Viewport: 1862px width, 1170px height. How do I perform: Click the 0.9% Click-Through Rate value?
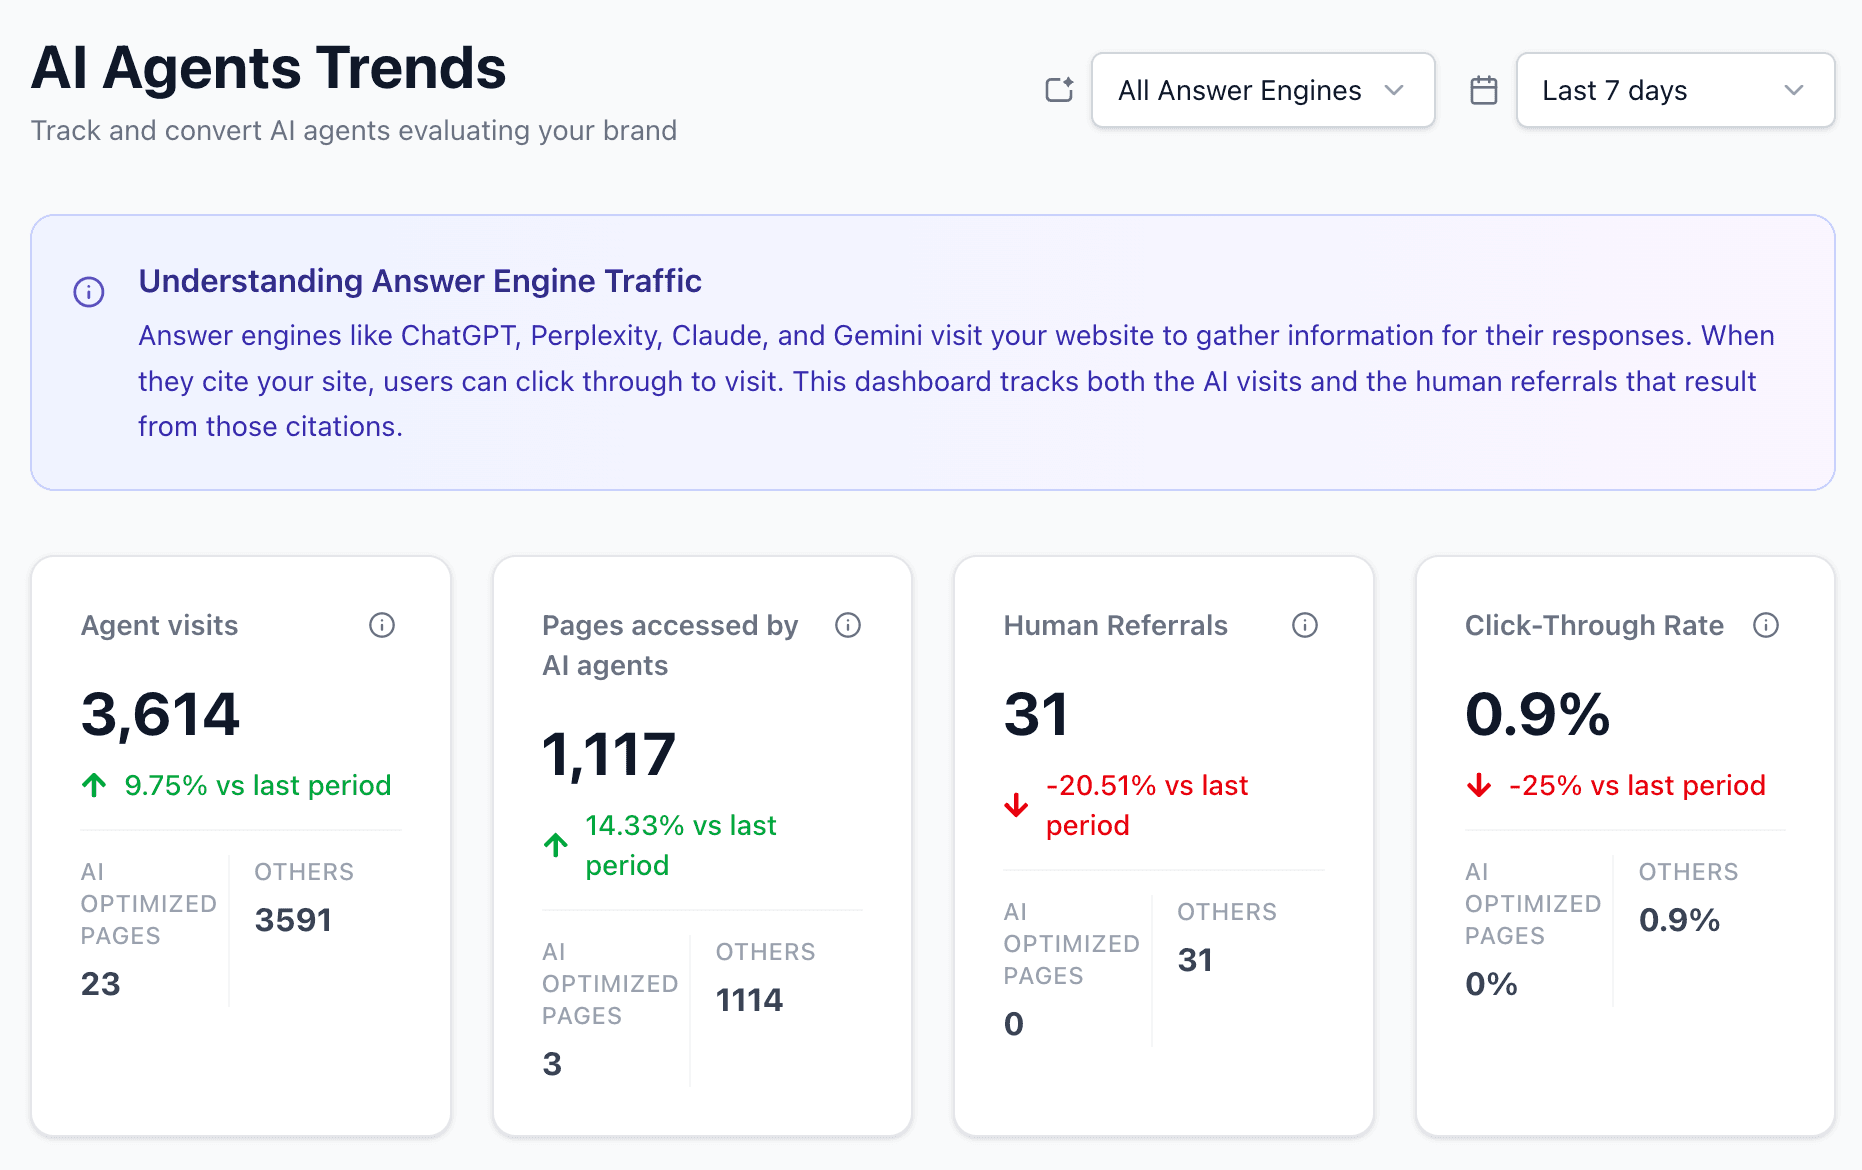pos(1537,714)
